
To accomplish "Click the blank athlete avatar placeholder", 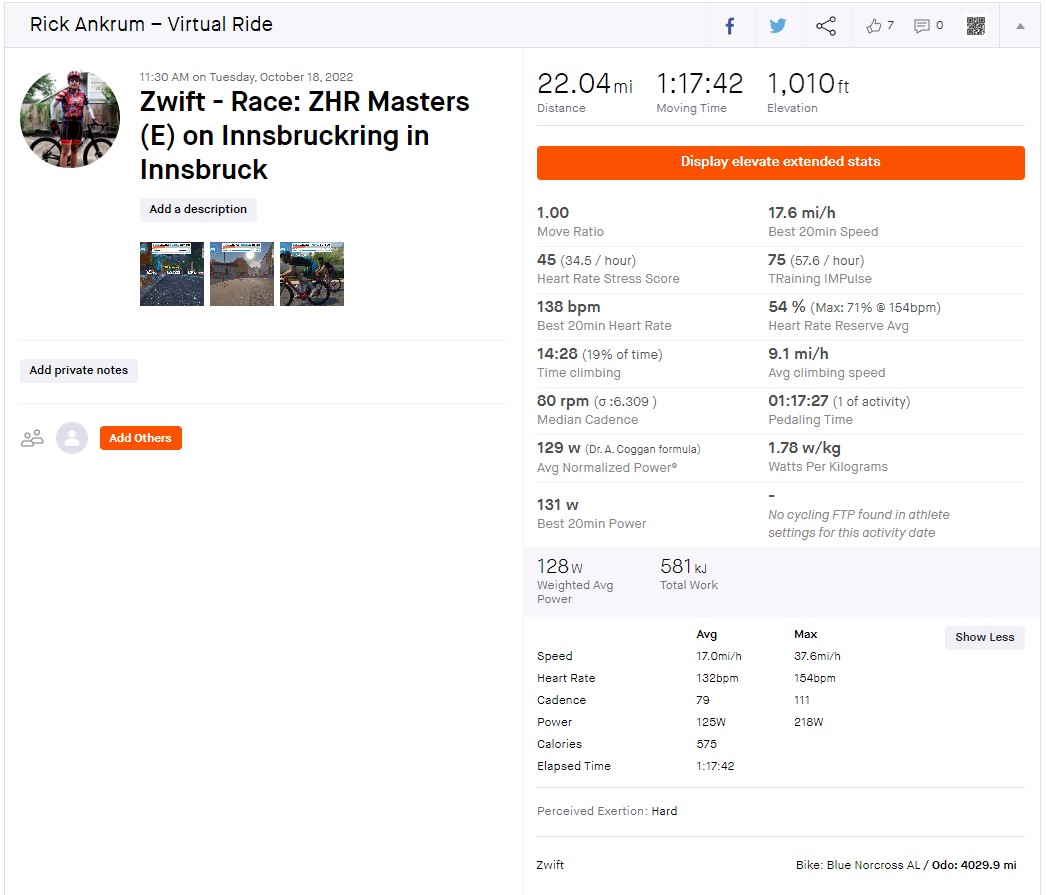I will point(72,438).
